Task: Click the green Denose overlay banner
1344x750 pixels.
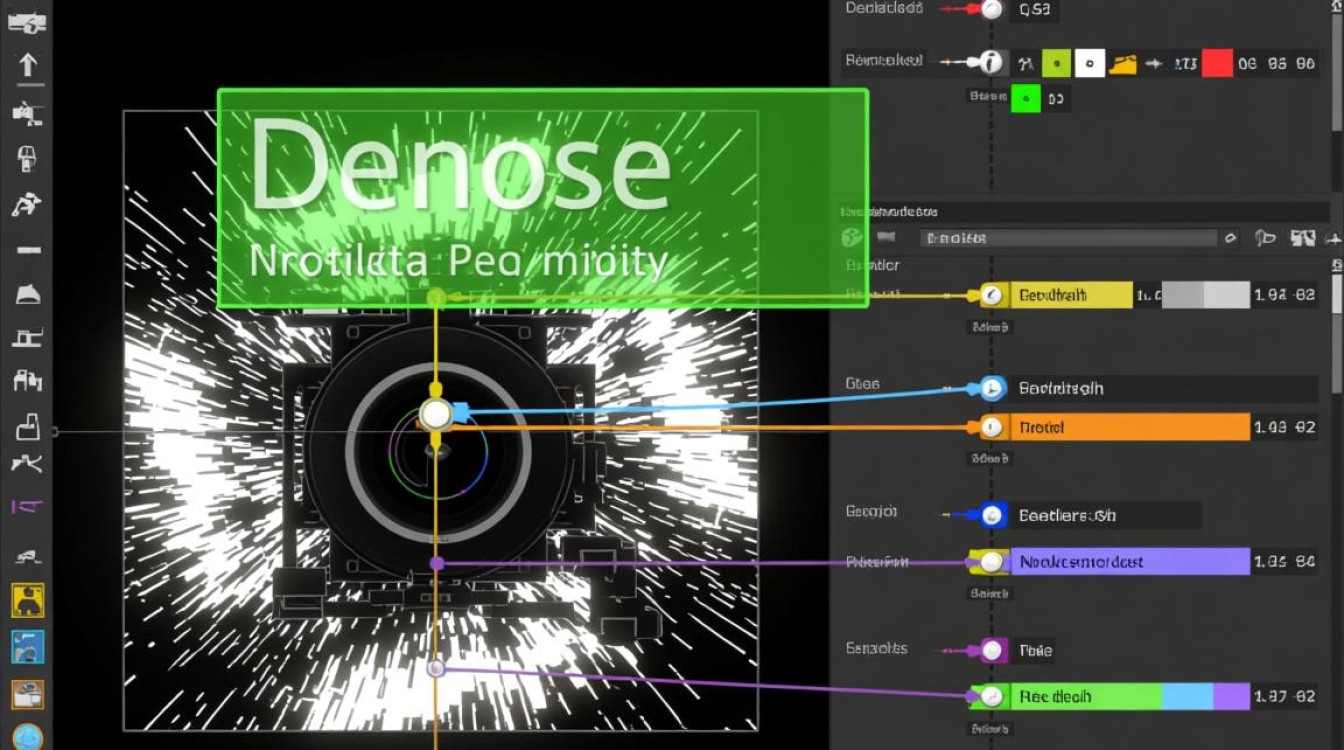Action: (542, 198)
